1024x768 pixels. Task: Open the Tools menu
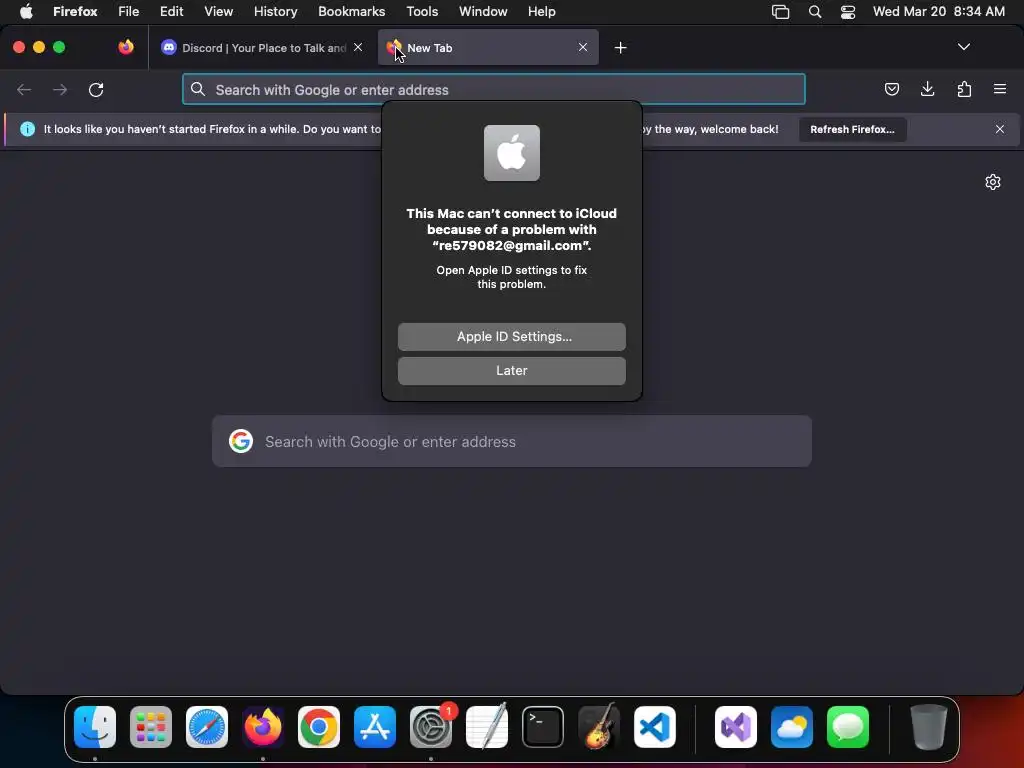[x=422, y=11]
